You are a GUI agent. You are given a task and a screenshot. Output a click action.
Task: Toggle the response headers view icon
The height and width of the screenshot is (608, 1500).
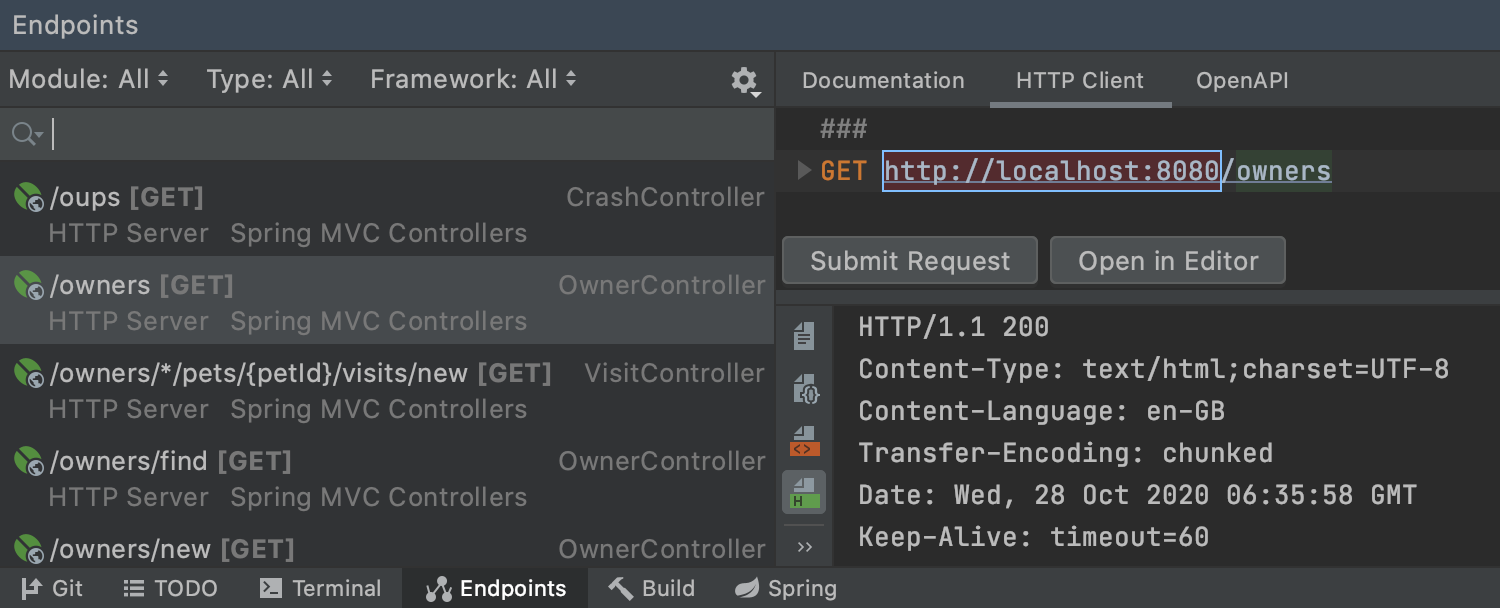(x=804, y=492)
